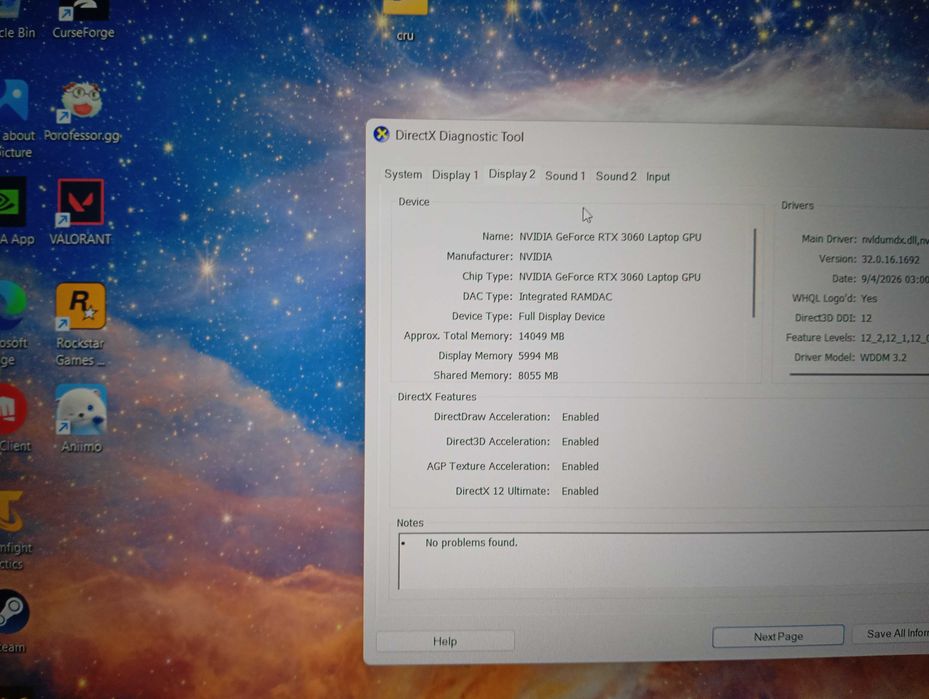Viewport: 929px width, 699px height.
Task: Click the DirectDraw Acceleration Enabled value
Action: (580, 417)
